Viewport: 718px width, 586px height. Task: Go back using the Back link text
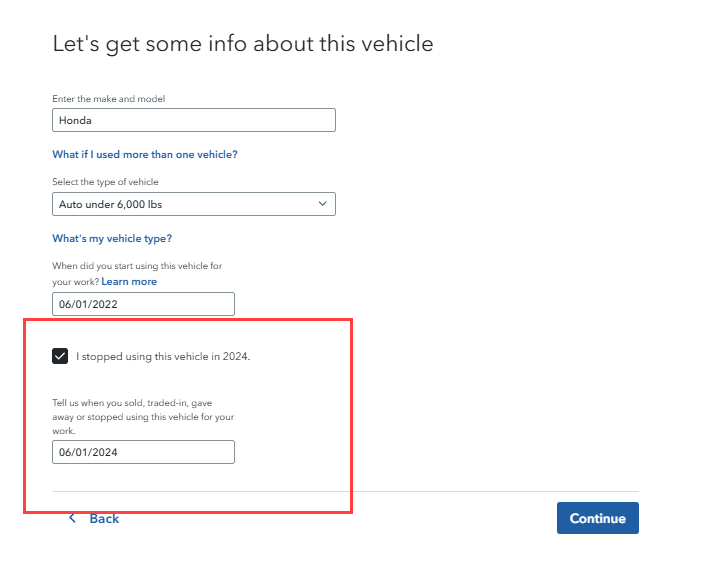[x=104, y=518]
